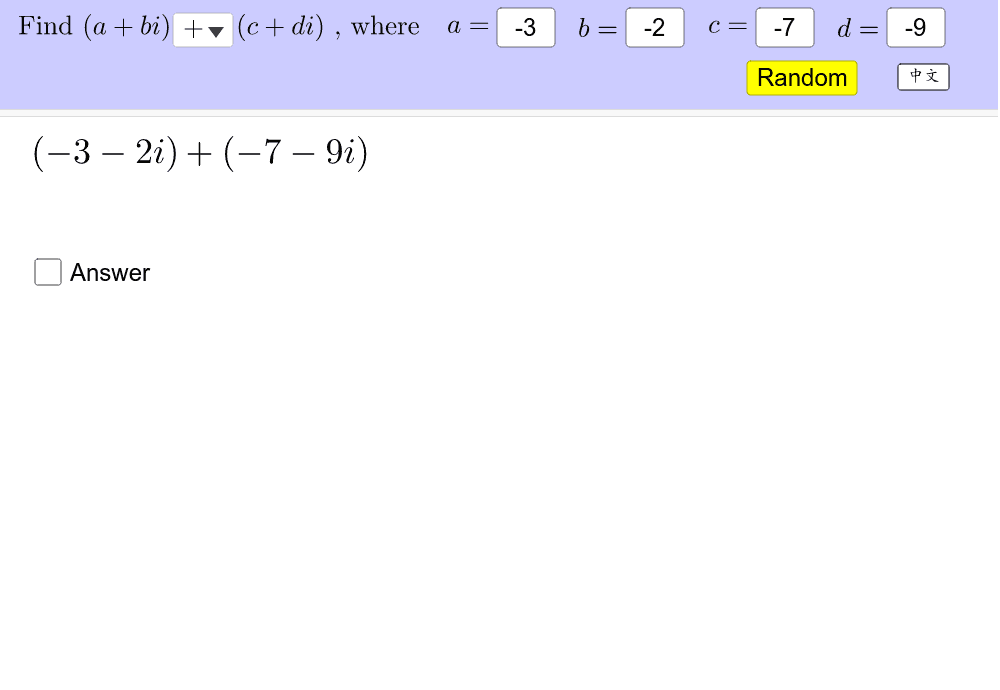Screen dimensions: 1000x690
Task: Generate new values with Random
Action: (801, 77)
